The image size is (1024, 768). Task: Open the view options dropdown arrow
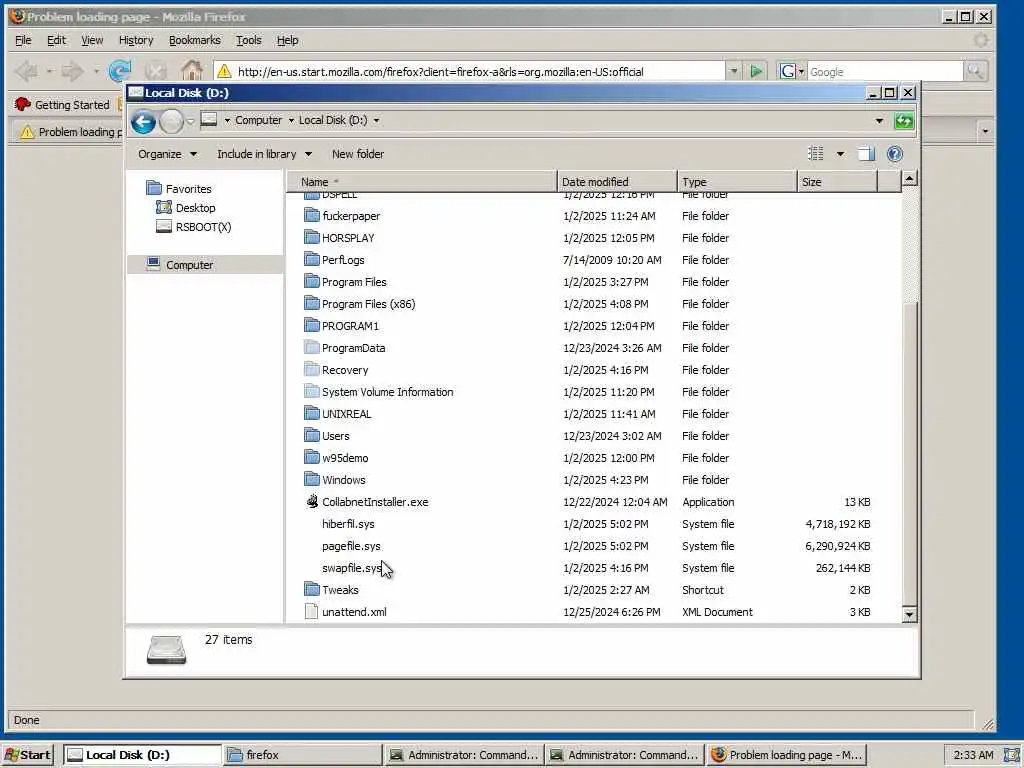(x=840, y=154)
